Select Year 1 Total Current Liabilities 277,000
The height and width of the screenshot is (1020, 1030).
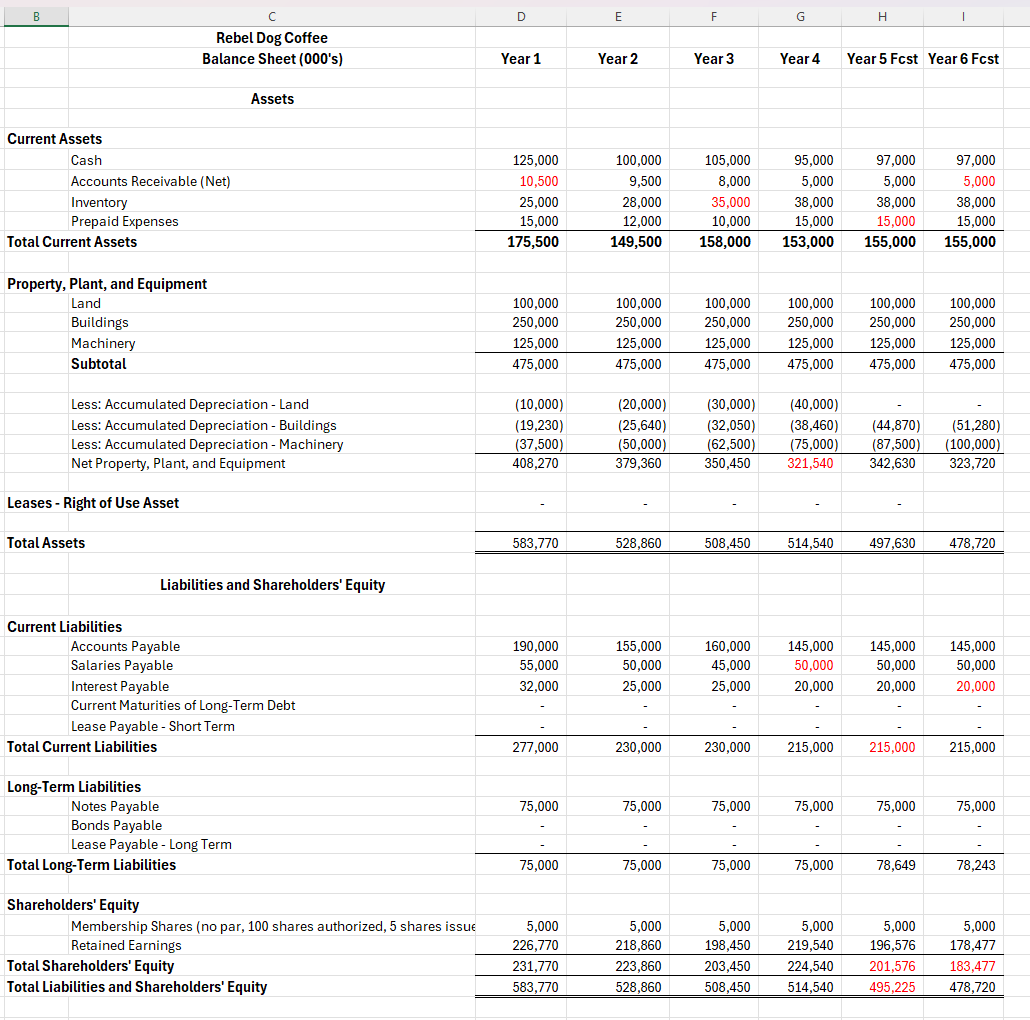pos(535,747)
